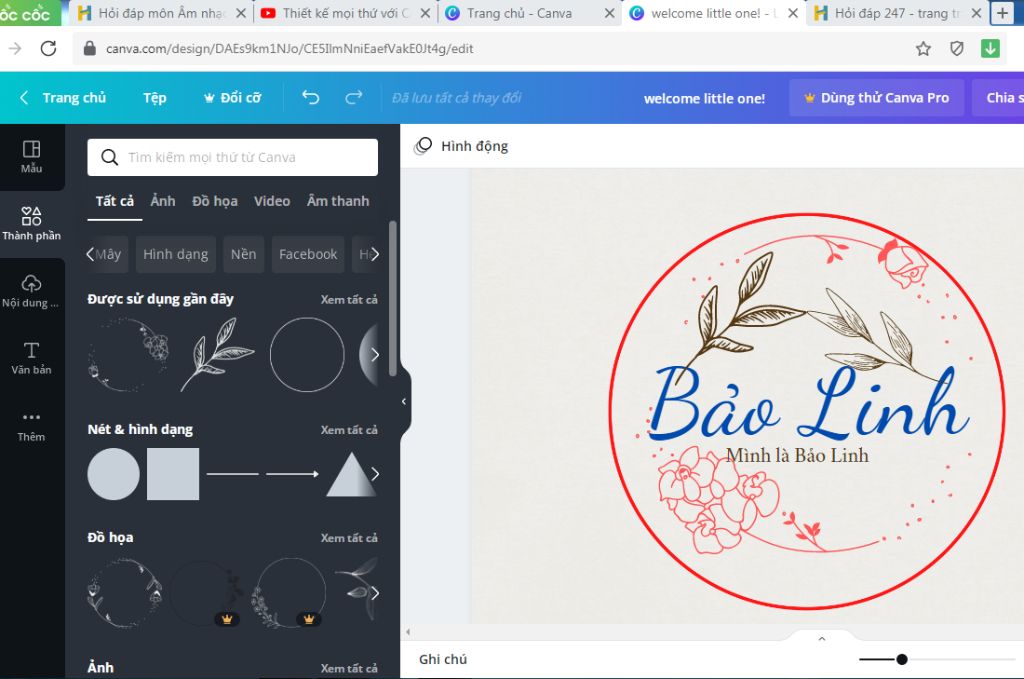Screen dimensions: 1024x679
Task: Switch to the Video tab
Action: (272, 201)
